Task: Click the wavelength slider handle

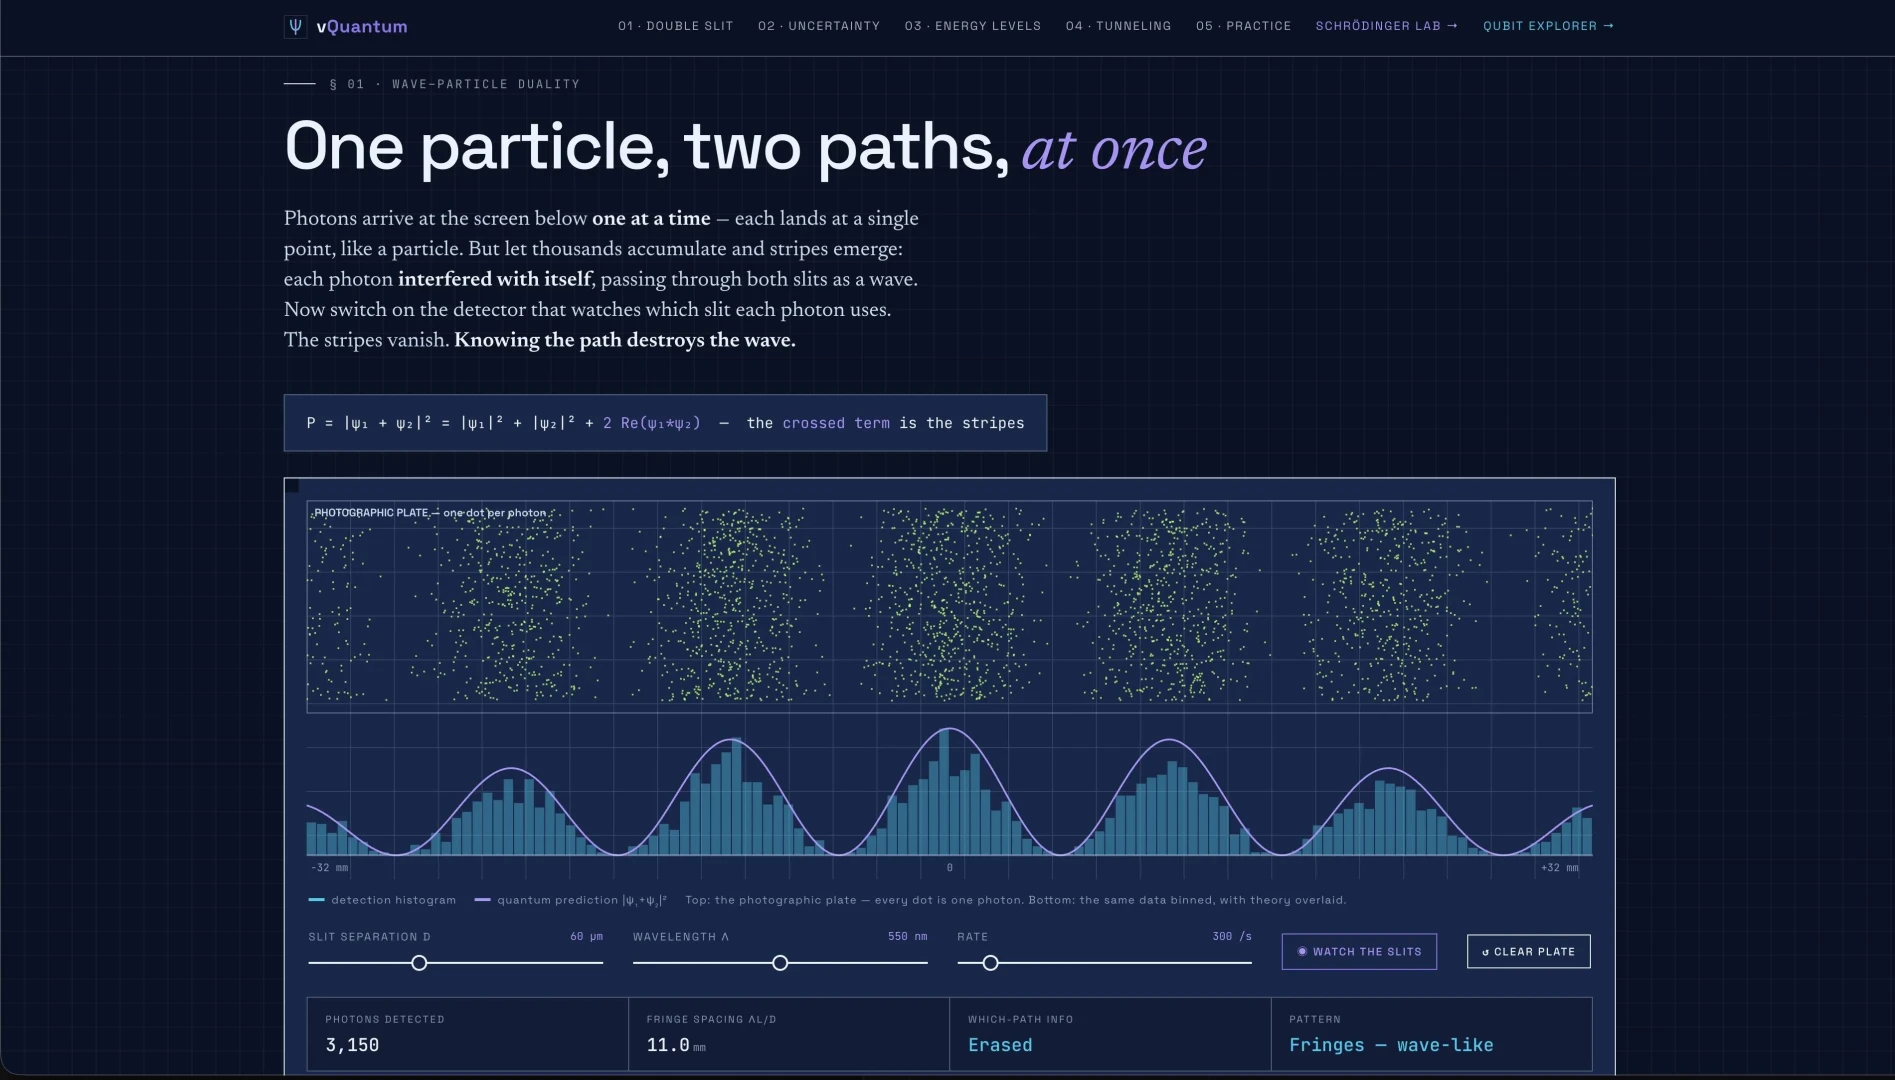Action: click(780, 963)
